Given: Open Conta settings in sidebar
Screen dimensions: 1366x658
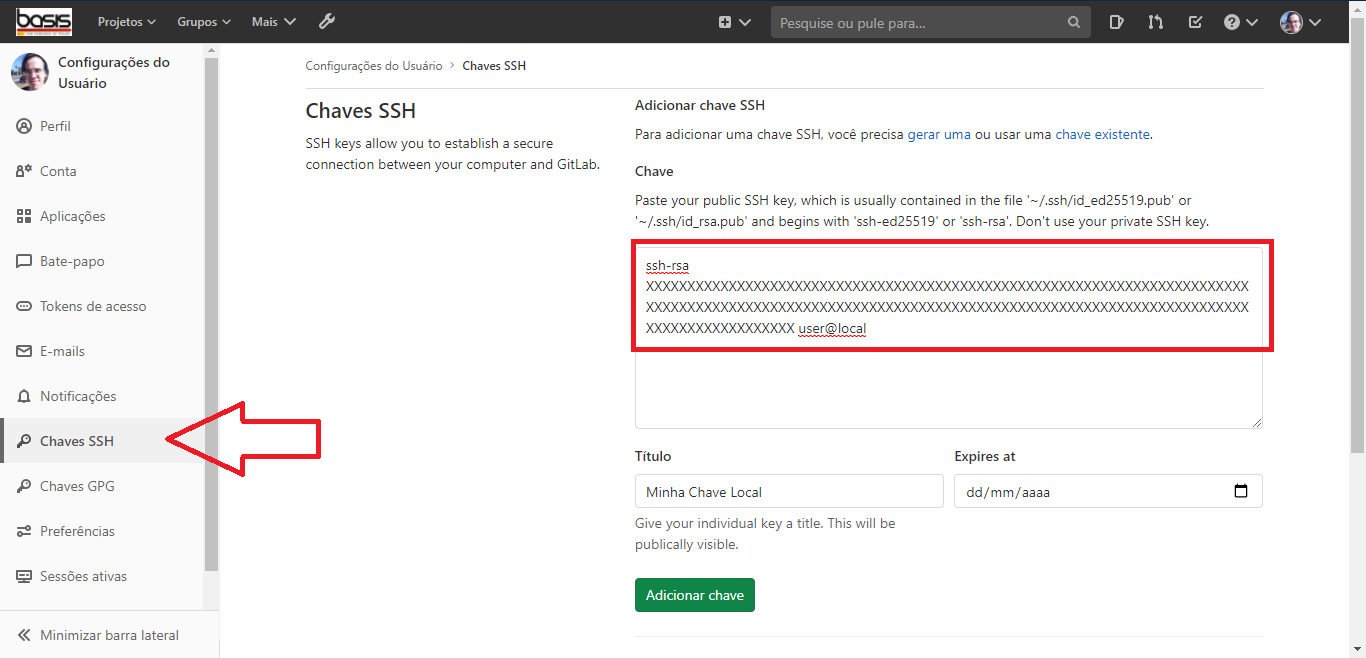Looking at the screenshot, I should point(56,171).
